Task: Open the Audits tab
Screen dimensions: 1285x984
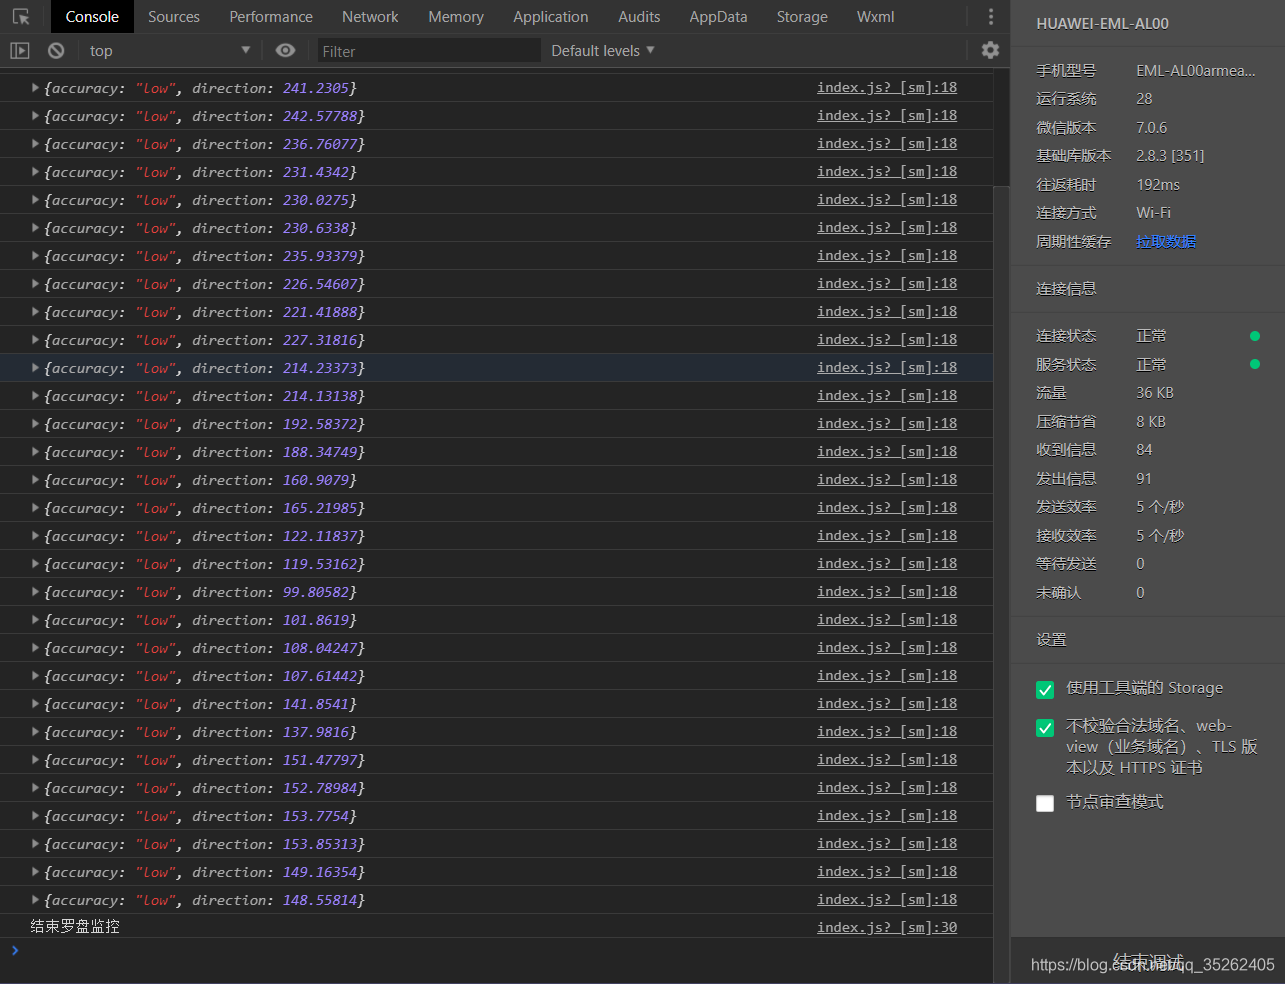Action: pyautogui.click(x=639, y=17)
